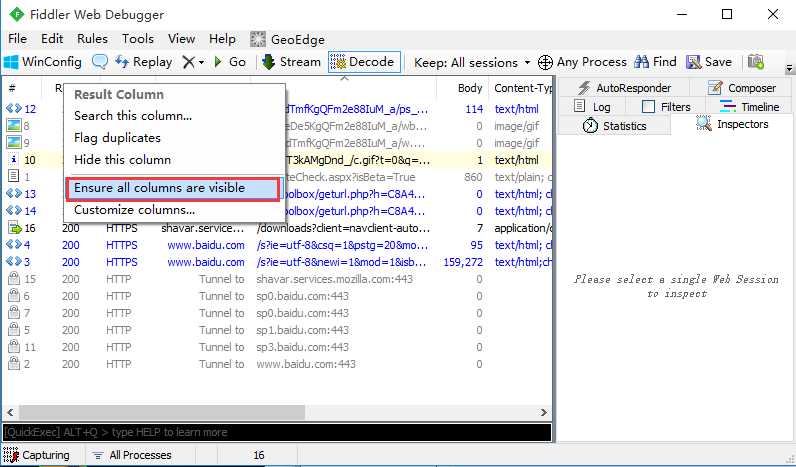Open the Keep: All sessions dropdown
This screenshot has width=796, height=467.
(x=472, y=62)
